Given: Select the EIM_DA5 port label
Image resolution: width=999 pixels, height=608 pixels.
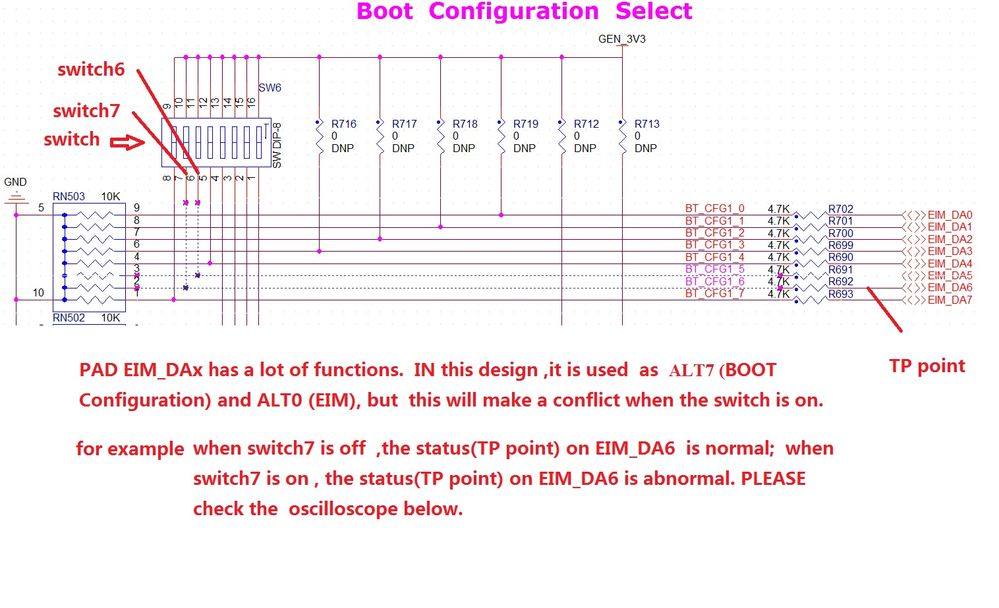Looking at the screenshot, I should click(950, 275).
